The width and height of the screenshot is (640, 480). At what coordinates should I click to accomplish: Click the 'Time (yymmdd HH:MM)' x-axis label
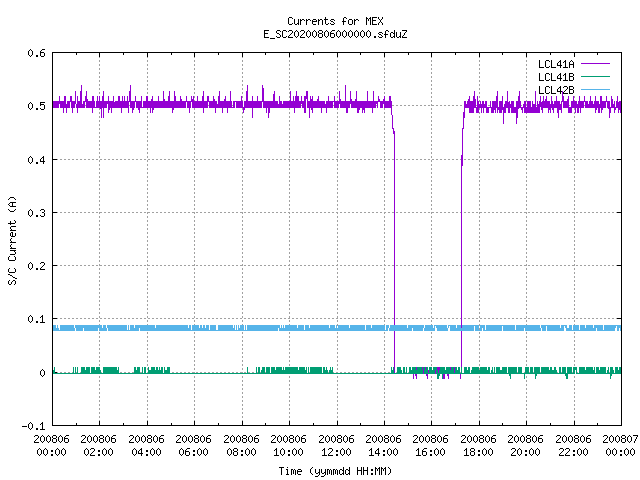[335, 471]
